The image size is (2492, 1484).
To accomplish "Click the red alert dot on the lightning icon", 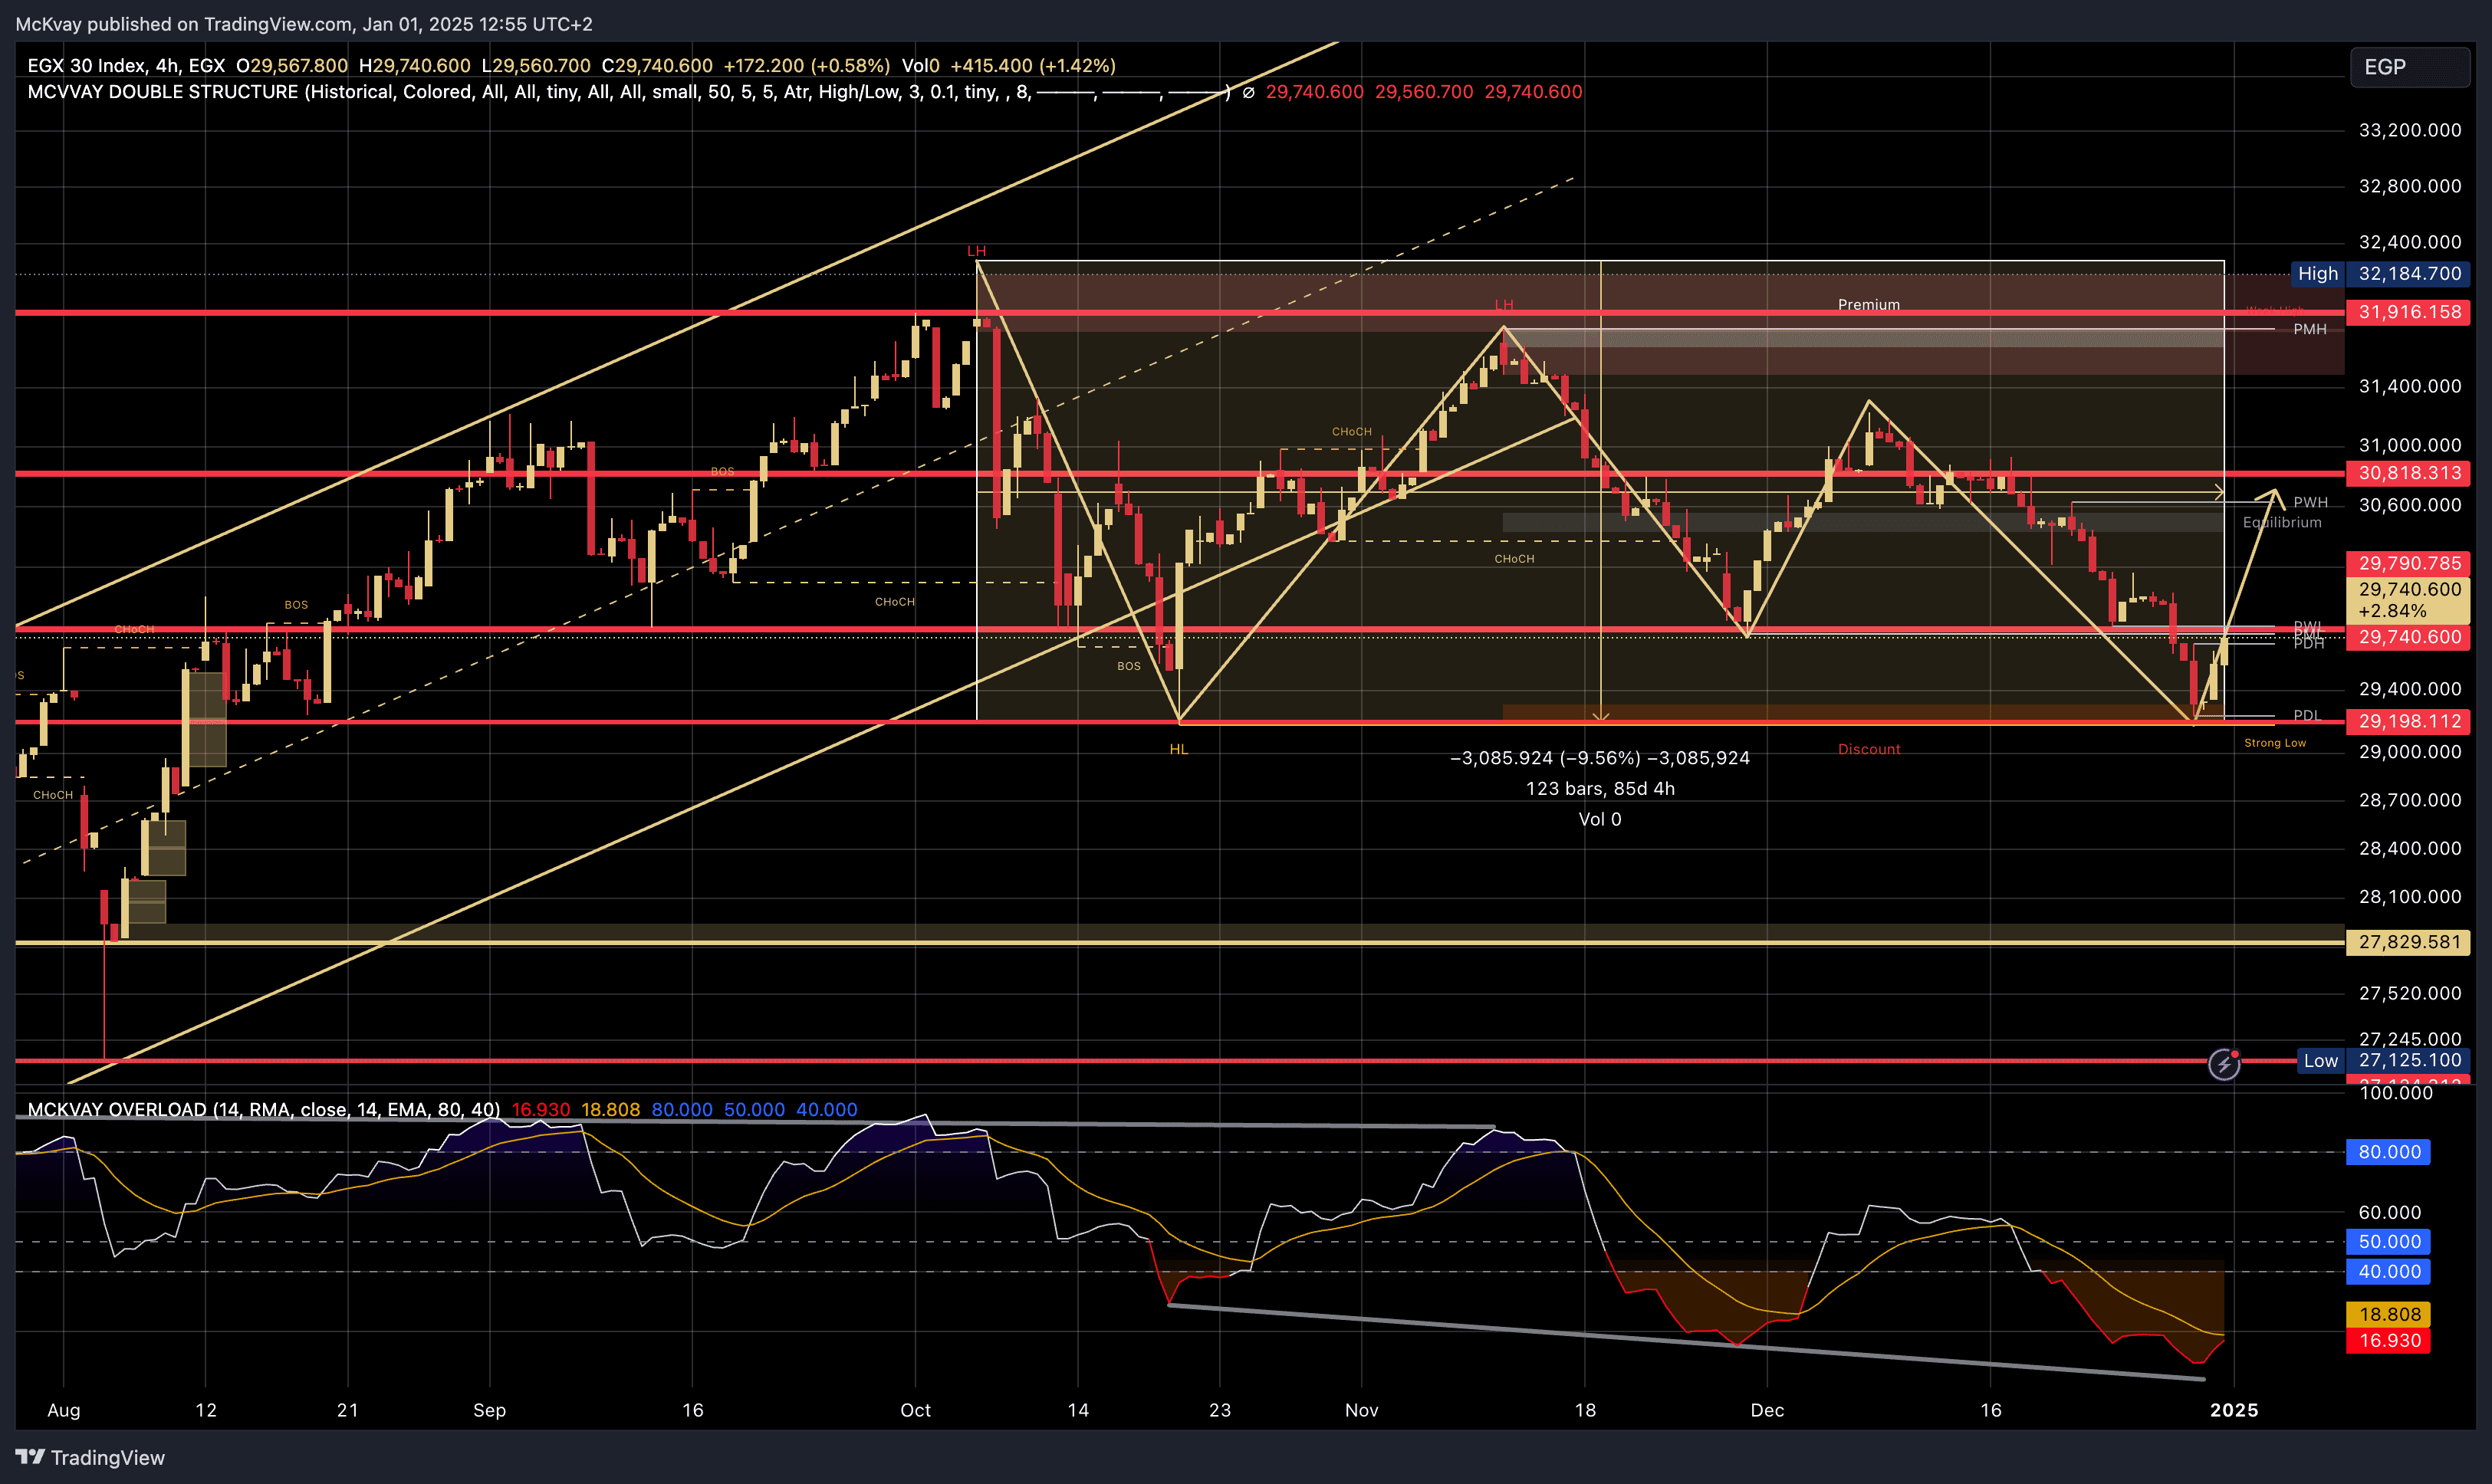I will [x=2235, y=1054].
